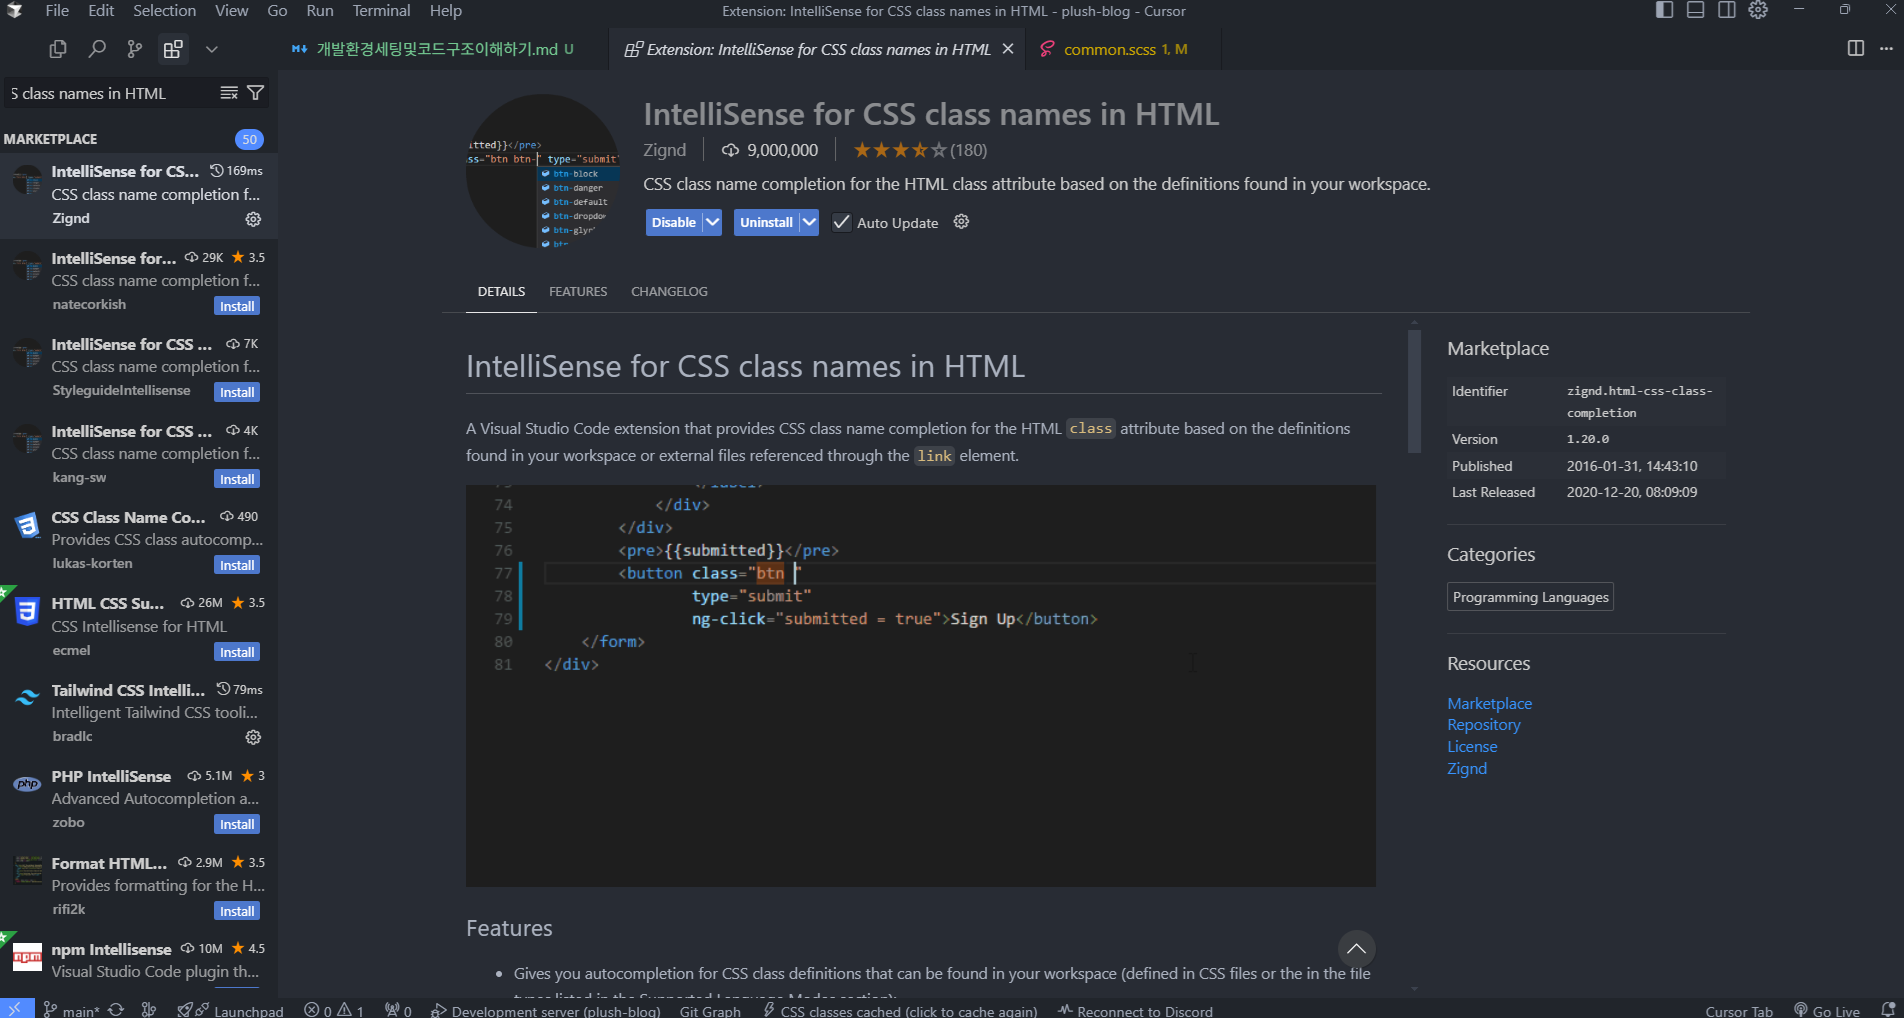Clear the extension search results
This screenshot has height=1018, width=1904.
(229, 93)
